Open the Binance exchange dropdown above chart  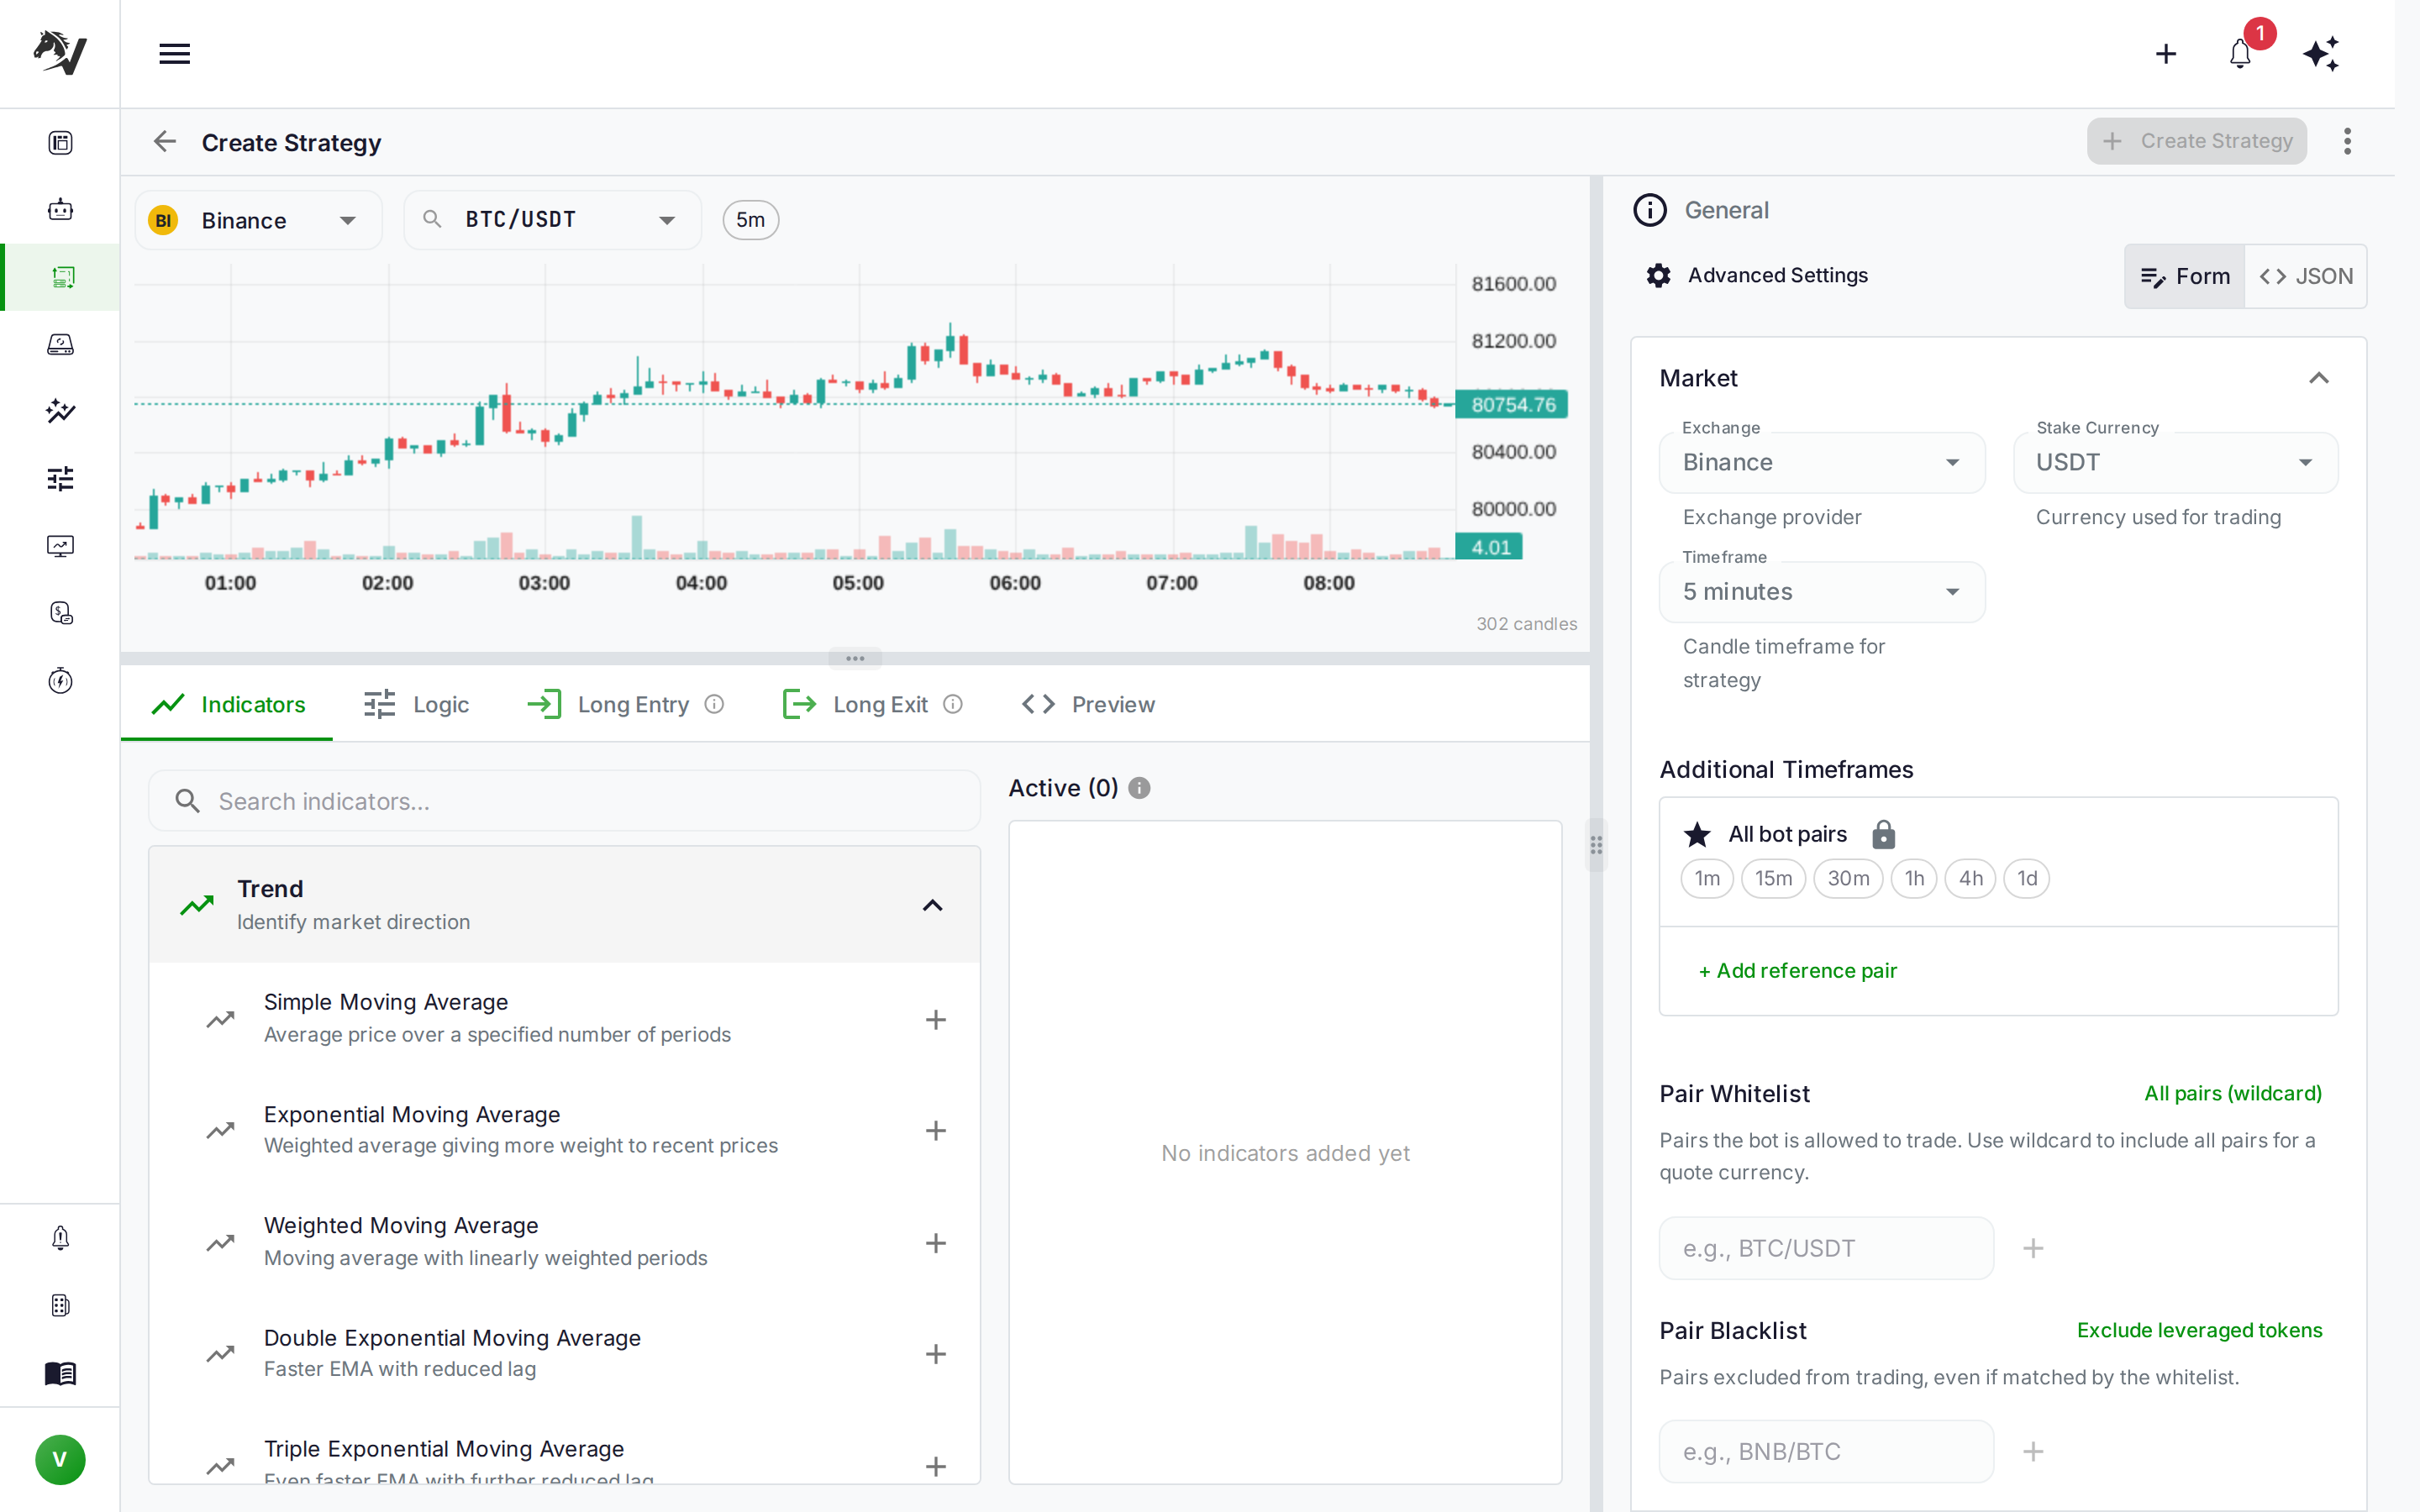[x=259, y=220]
